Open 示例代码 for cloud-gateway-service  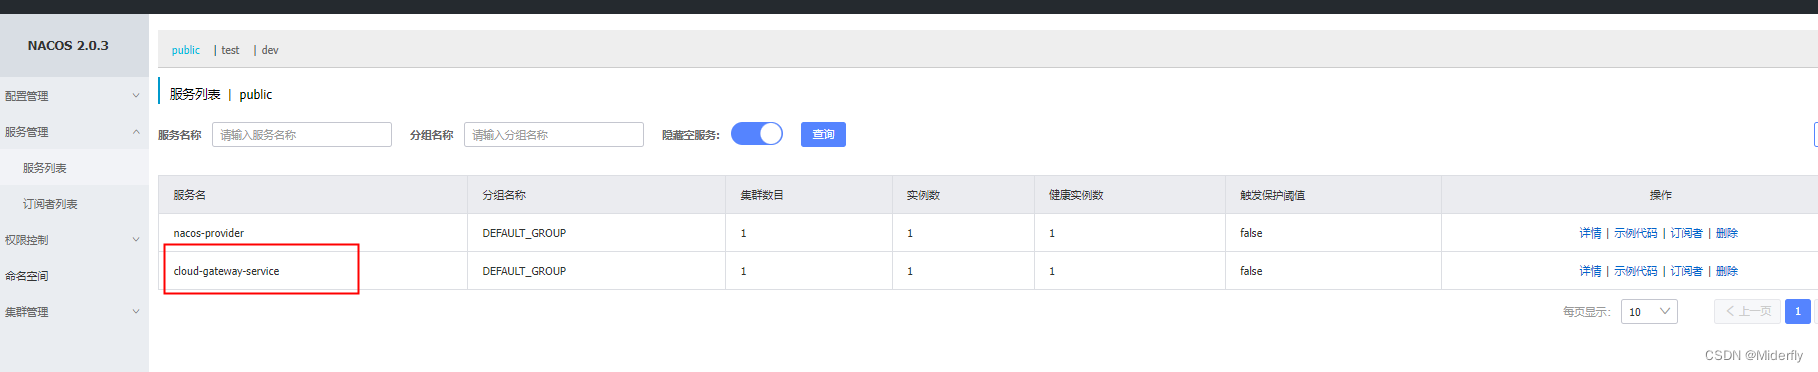click(1636, 271)
